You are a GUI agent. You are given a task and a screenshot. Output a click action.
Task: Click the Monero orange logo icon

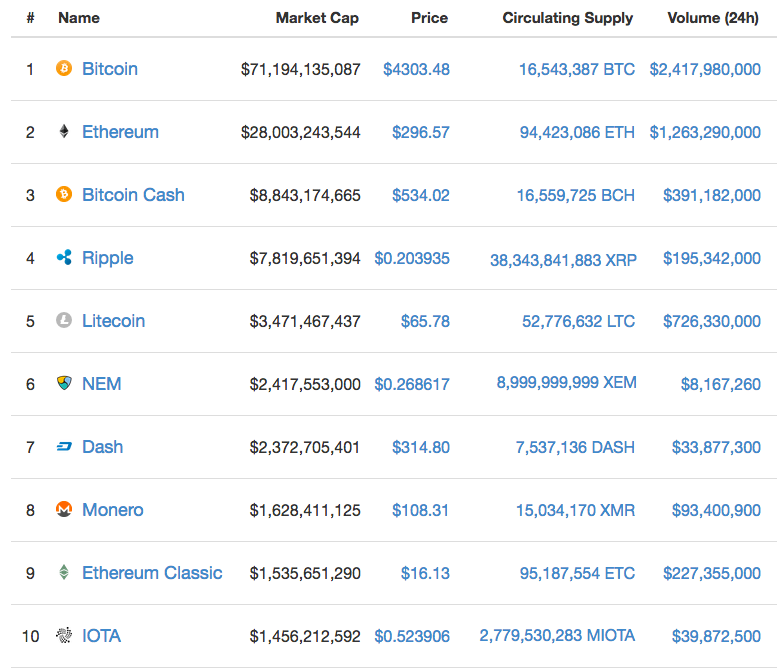click(64, 509)
